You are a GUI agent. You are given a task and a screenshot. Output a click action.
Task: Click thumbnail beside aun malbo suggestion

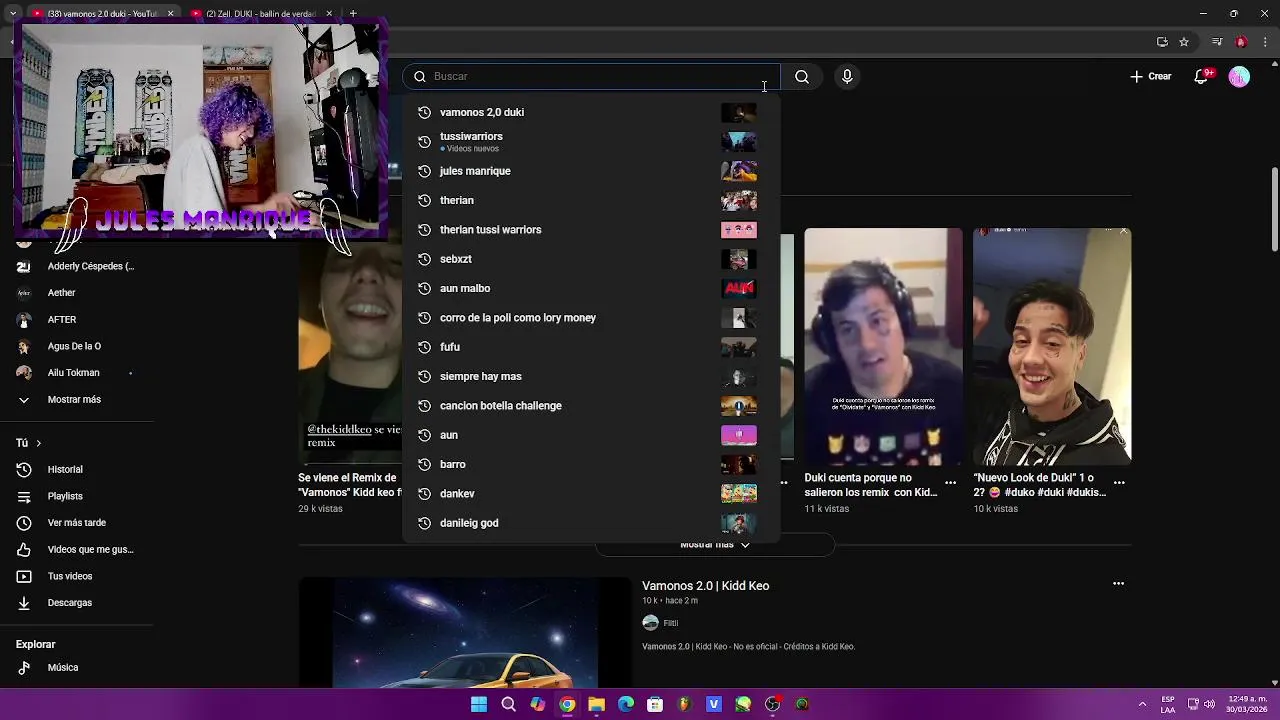point(739,288)
